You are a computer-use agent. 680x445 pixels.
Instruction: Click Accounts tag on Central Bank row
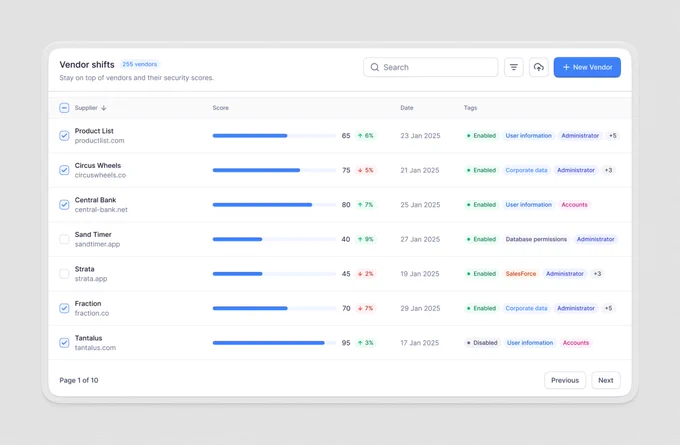(574, 205)
